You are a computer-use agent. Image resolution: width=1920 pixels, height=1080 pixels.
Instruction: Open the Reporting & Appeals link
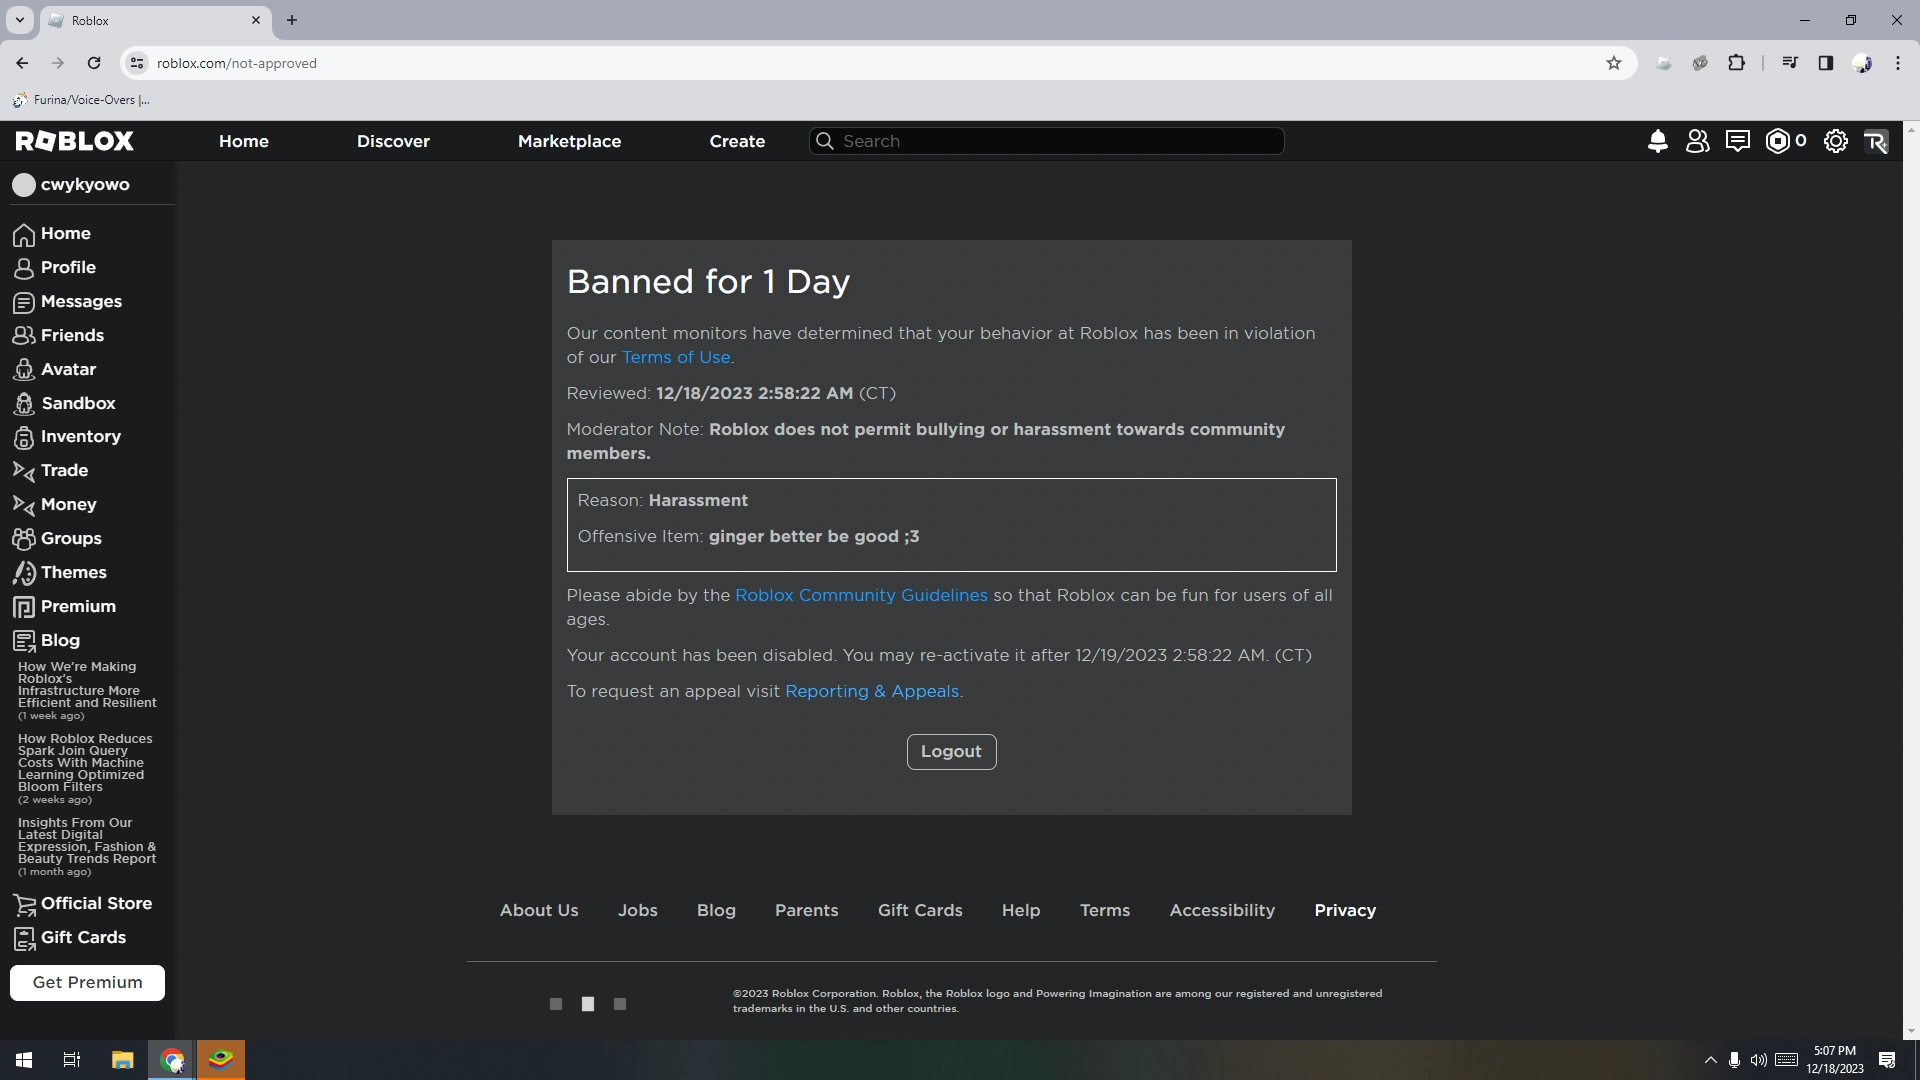coord(871,691)
